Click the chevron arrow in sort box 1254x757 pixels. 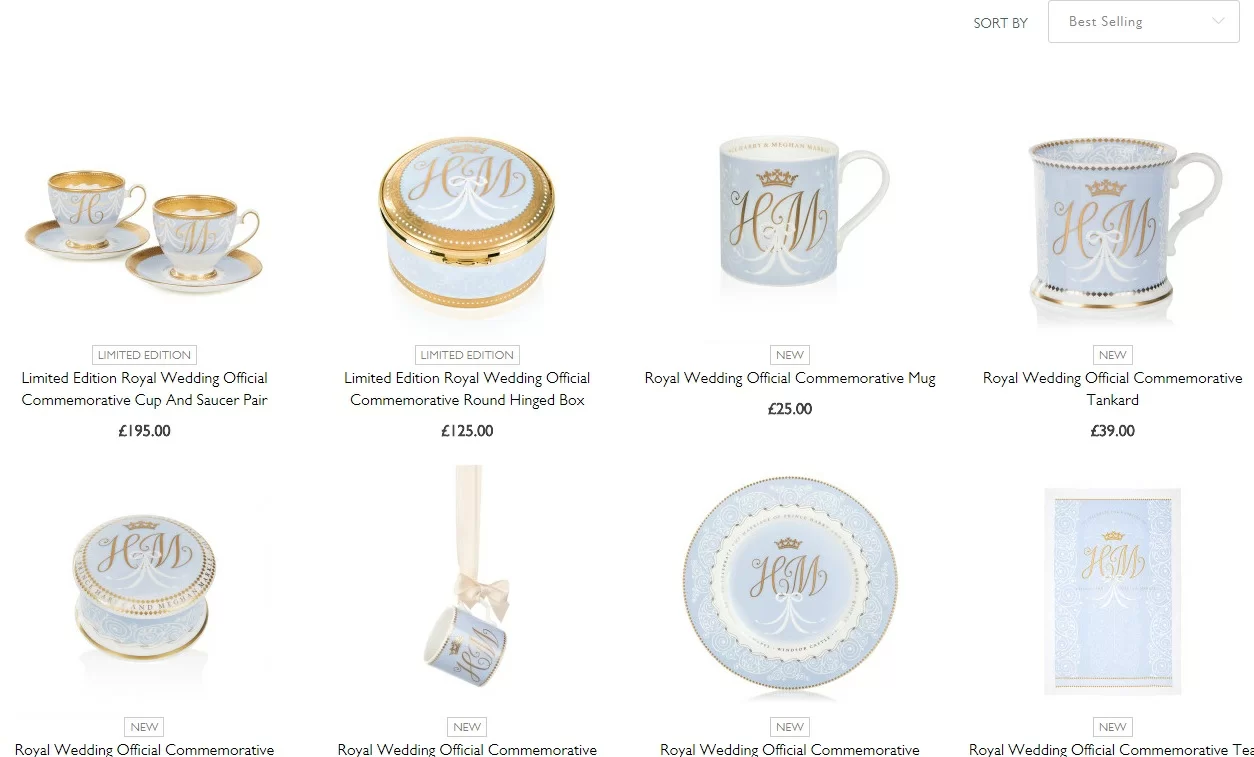1218,21
